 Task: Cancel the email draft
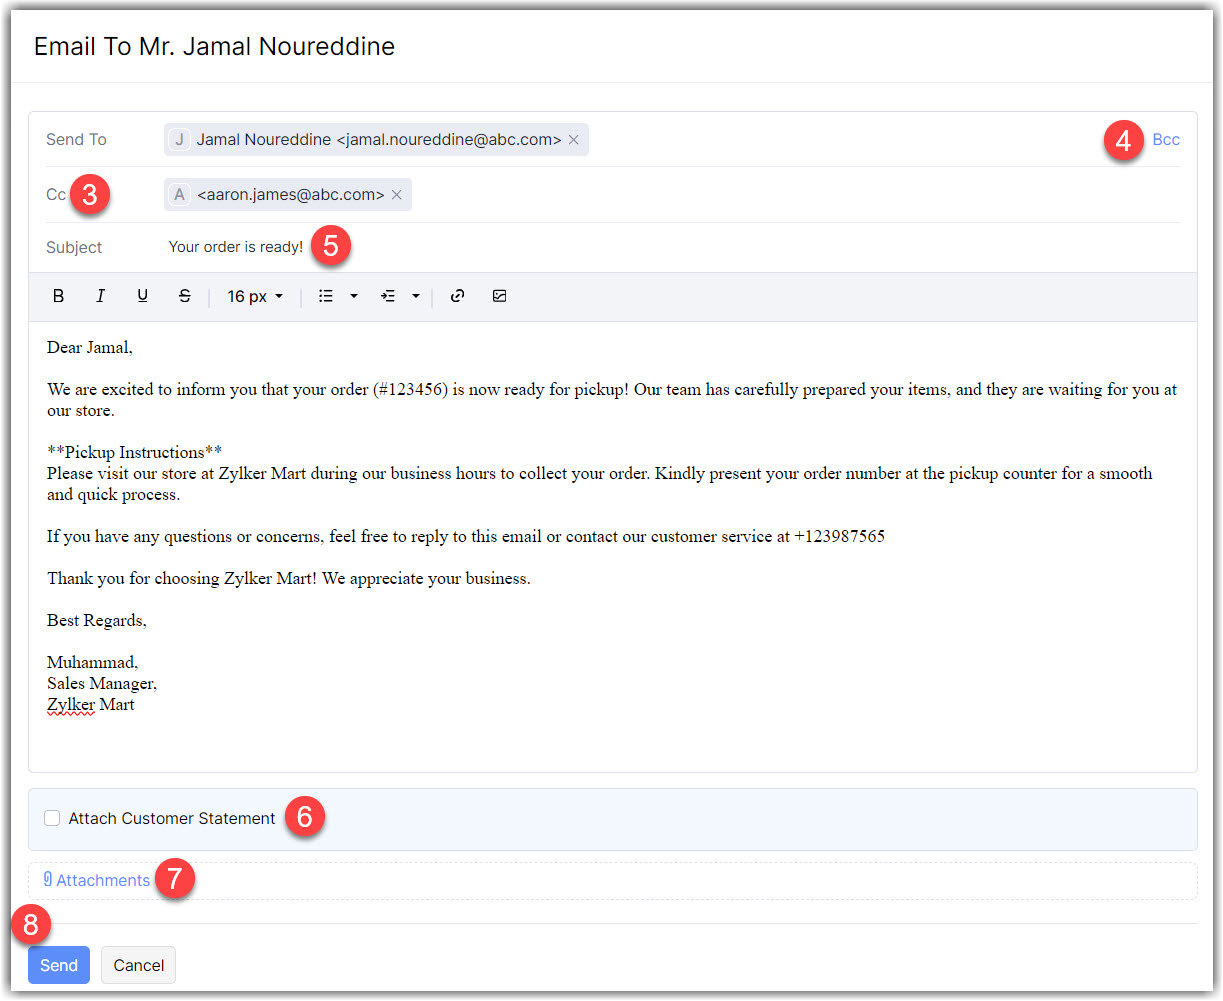click(x=138, y=965)
